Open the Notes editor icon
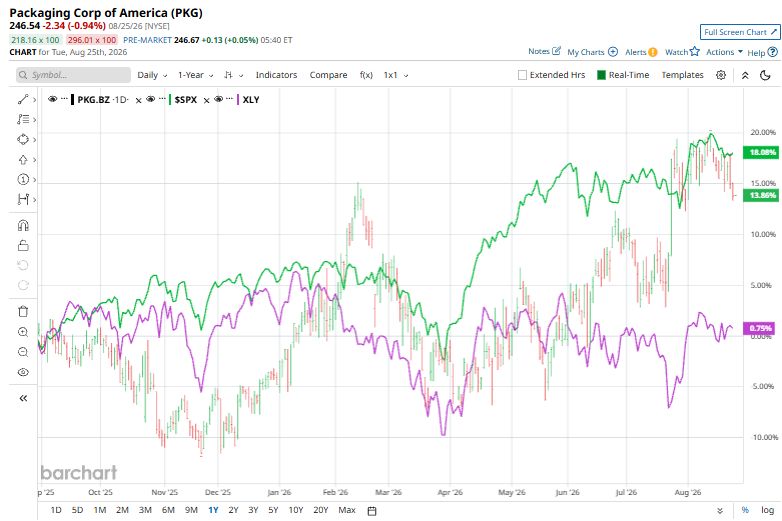The image size is (782, 521). coord(557,51)
